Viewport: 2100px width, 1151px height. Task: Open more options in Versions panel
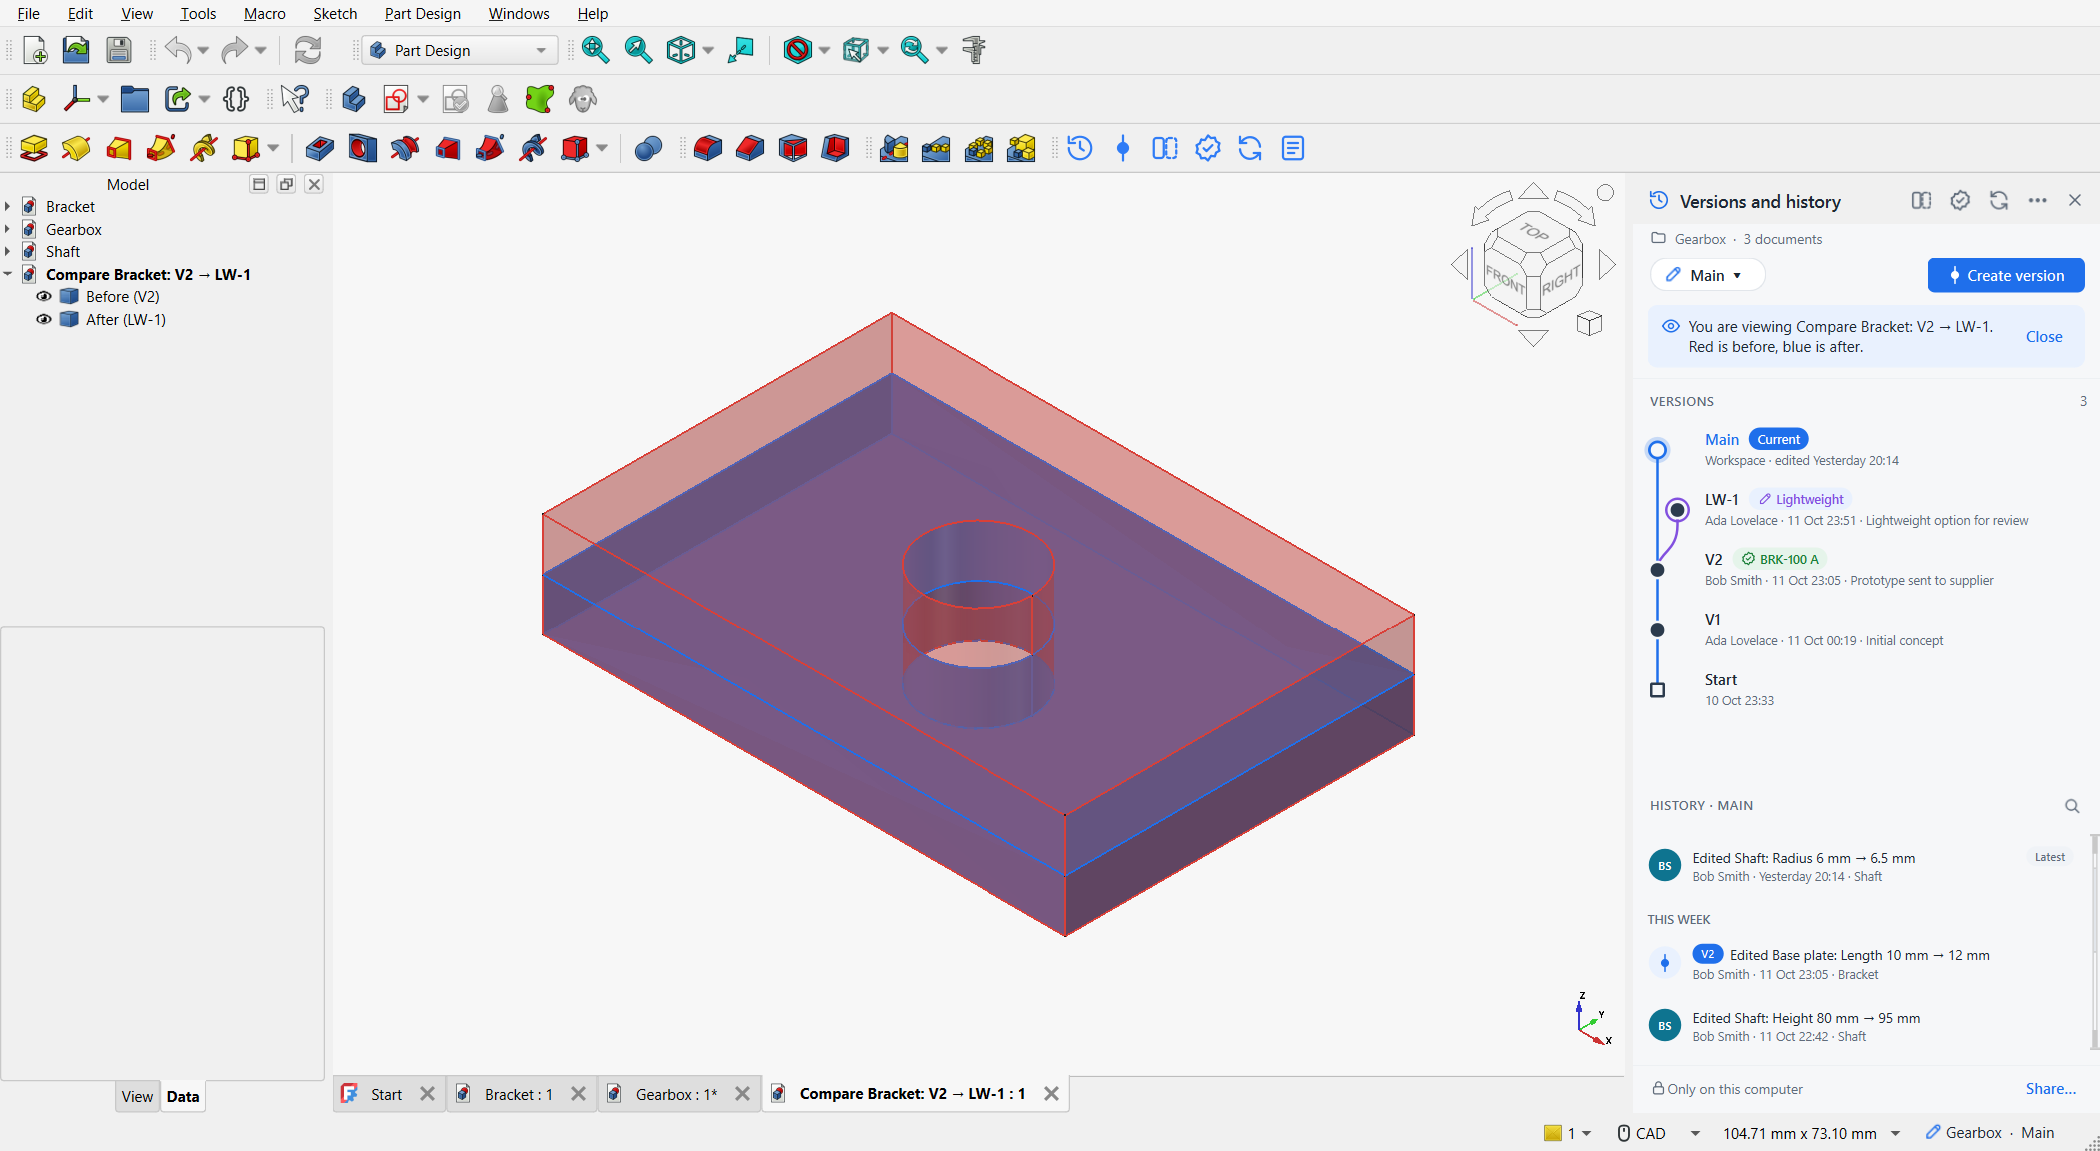click(2037, 201)
